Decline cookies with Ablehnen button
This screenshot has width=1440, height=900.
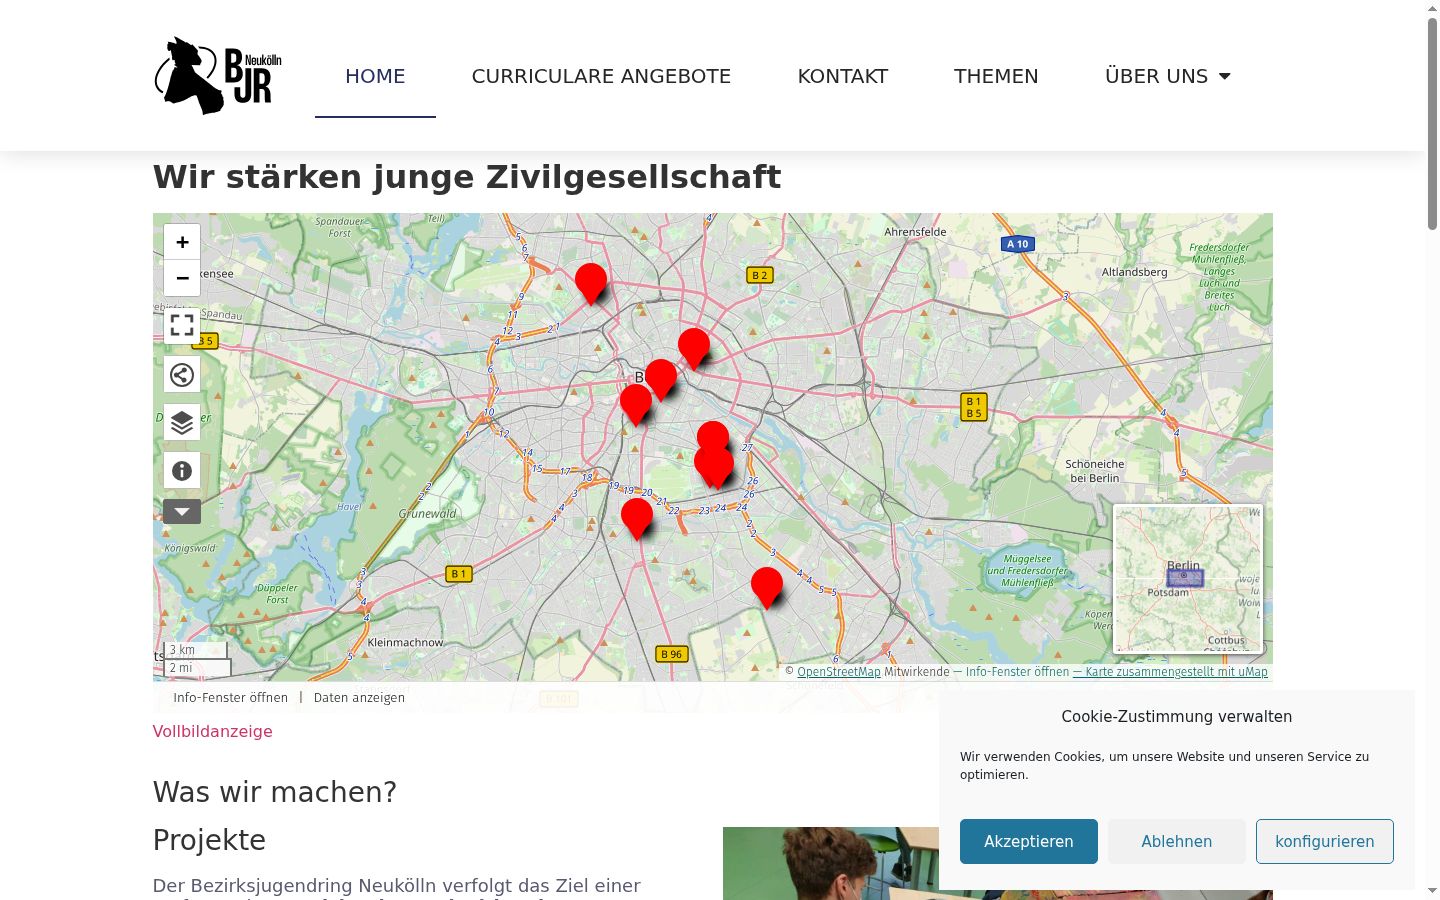point(1177,841)
